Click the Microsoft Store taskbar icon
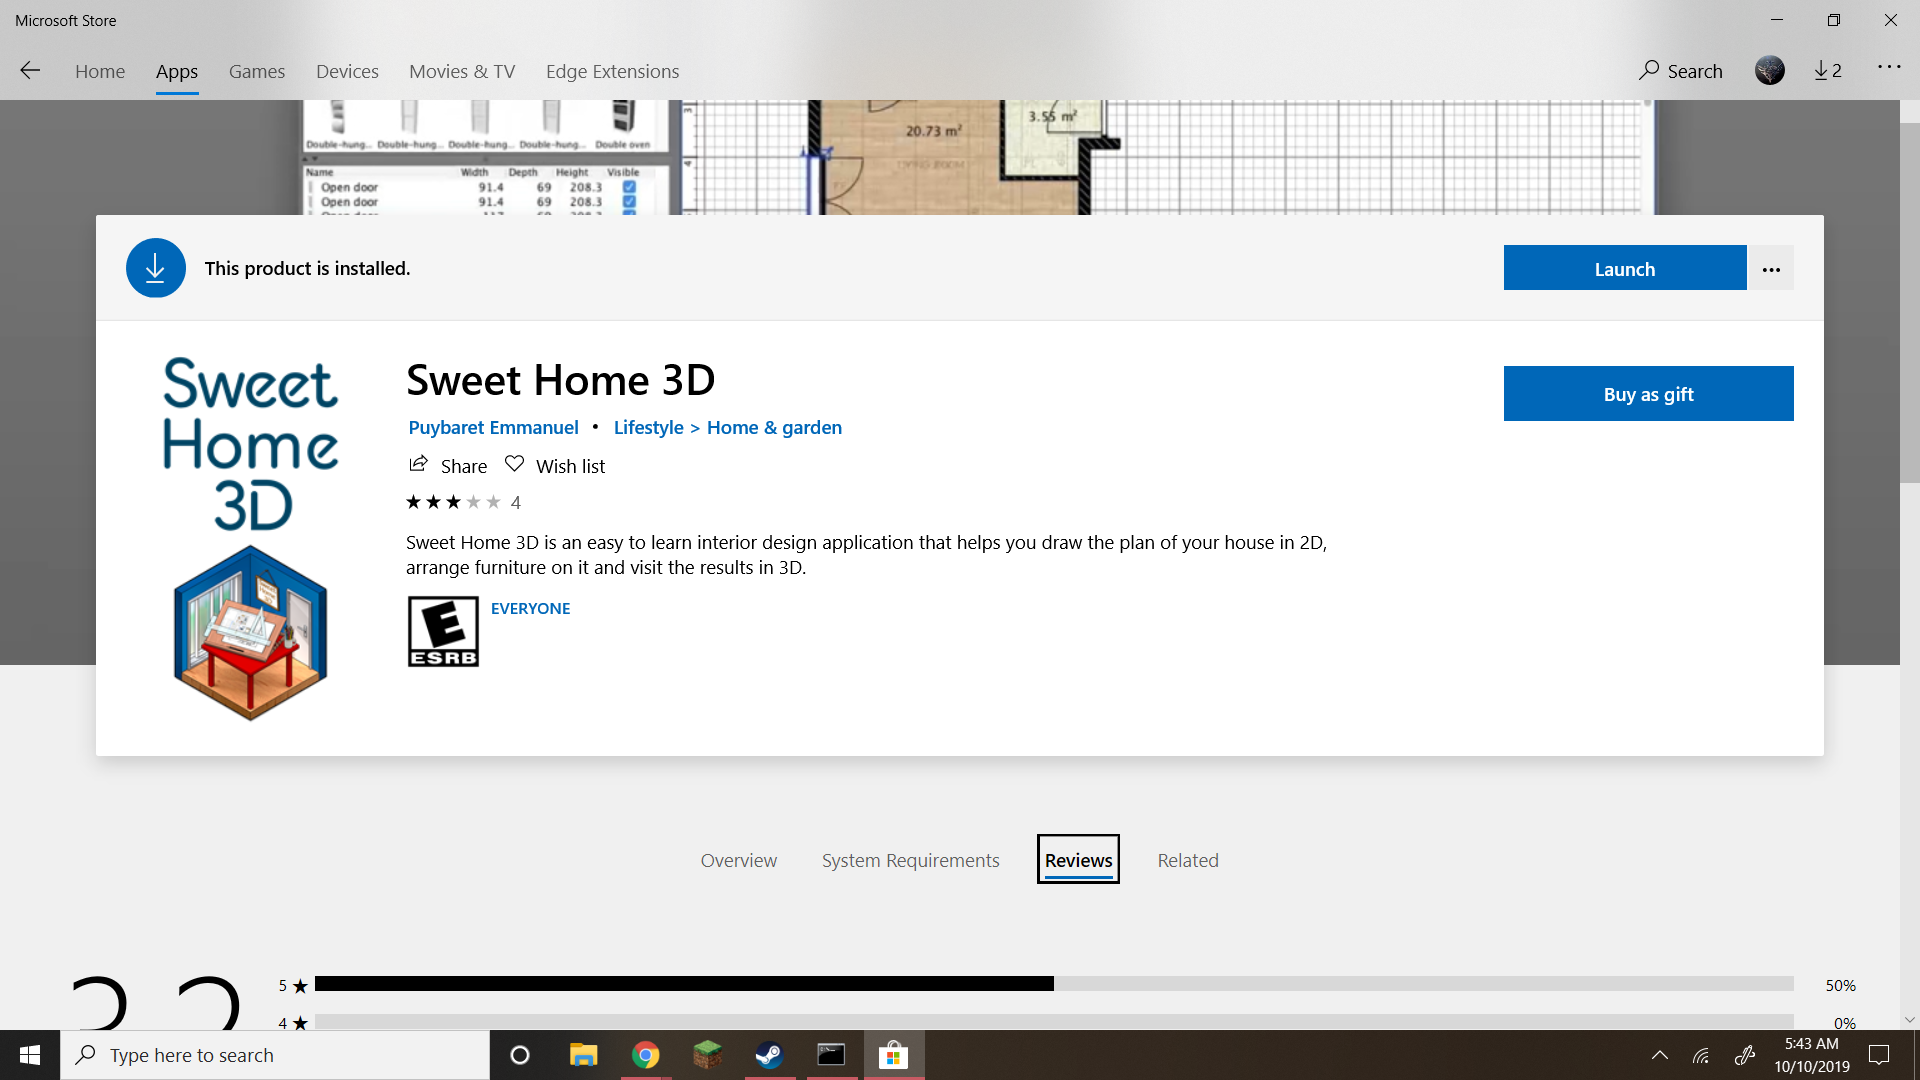Viewport: 1920px width, 1080px height. [x=893, y=1055]
